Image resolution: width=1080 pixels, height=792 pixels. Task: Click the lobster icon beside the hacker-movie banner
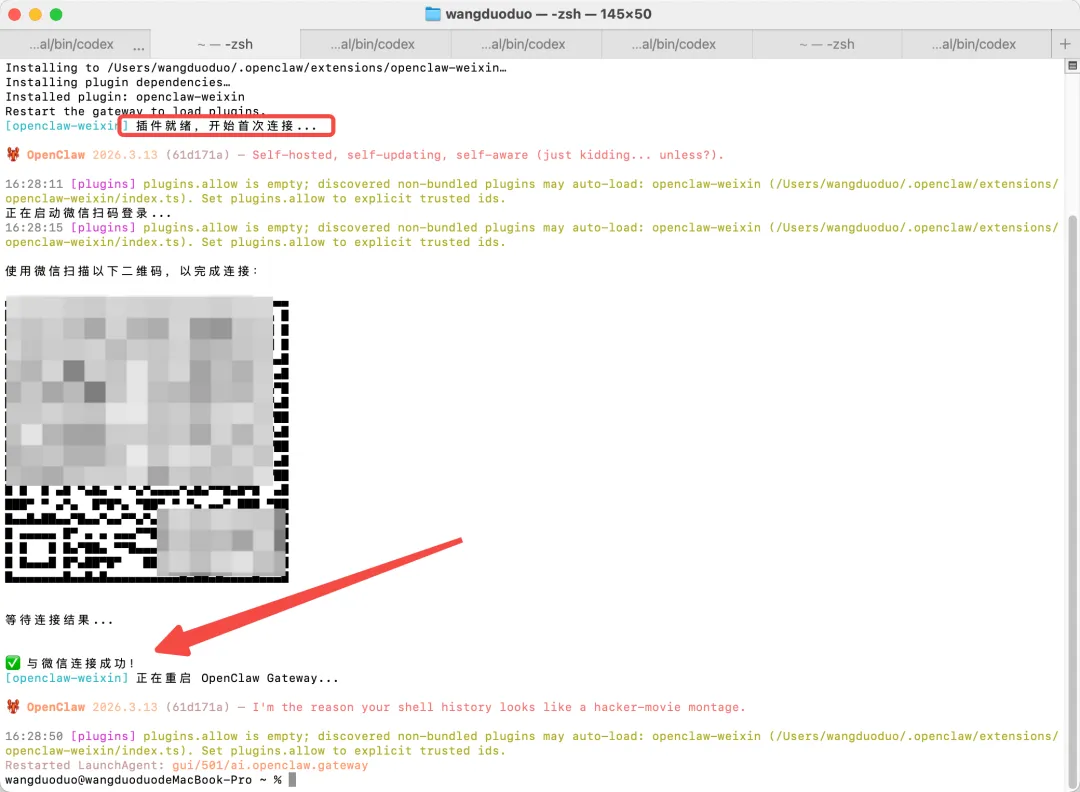[x=12, y=707]
